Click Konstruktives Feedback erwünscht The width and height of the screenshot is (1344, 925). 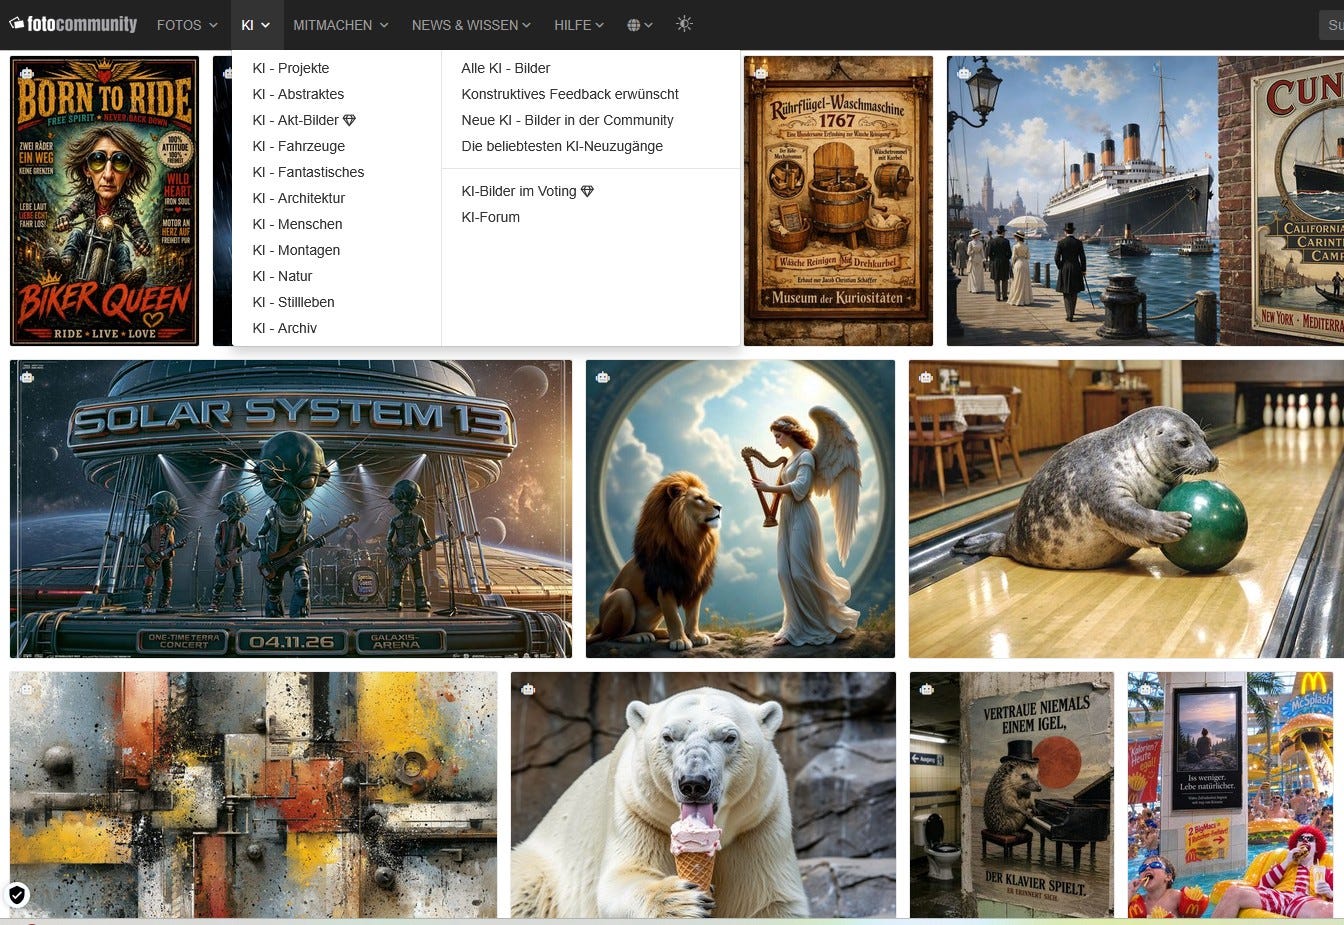[x=570, y=94]
